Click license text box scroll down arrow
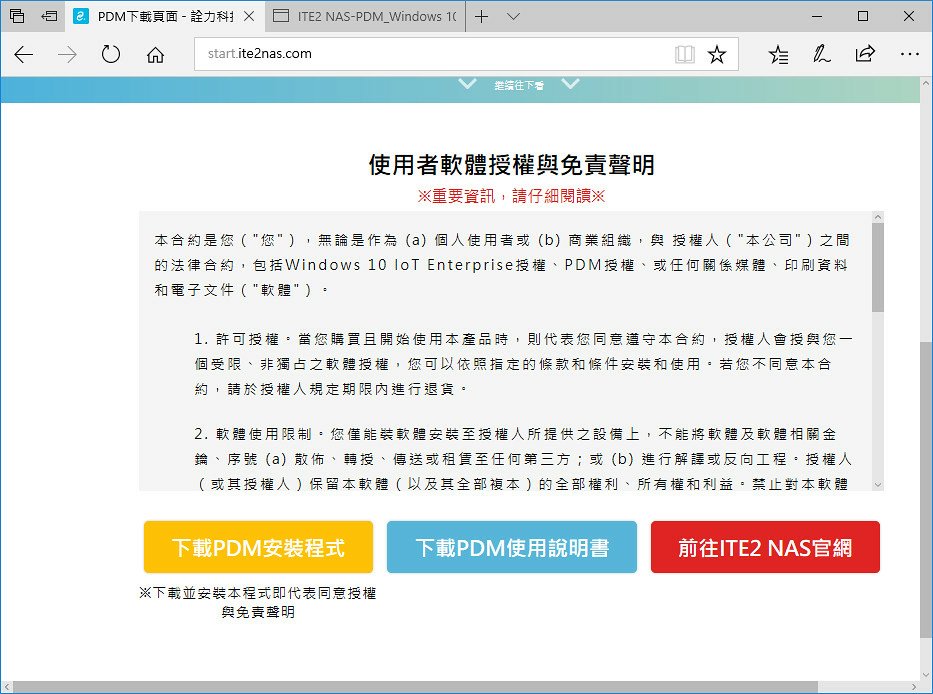 878,485
